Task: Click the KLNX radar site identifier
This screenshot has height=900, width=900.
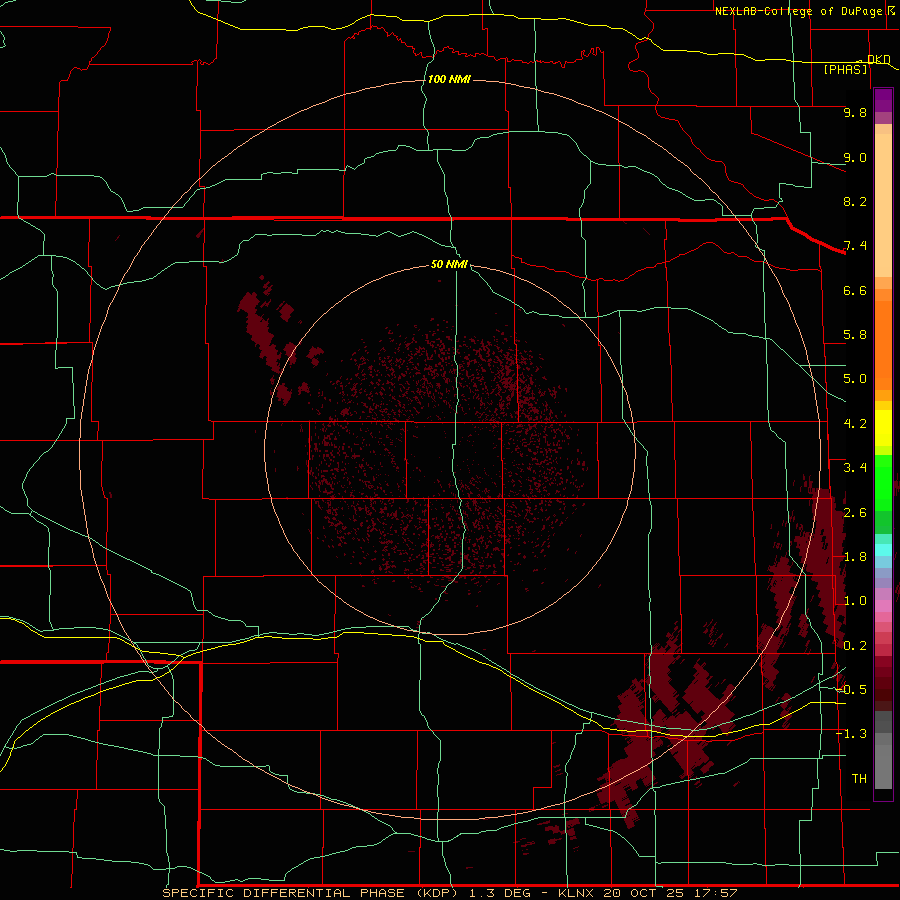Action: (x=577, y=893)
